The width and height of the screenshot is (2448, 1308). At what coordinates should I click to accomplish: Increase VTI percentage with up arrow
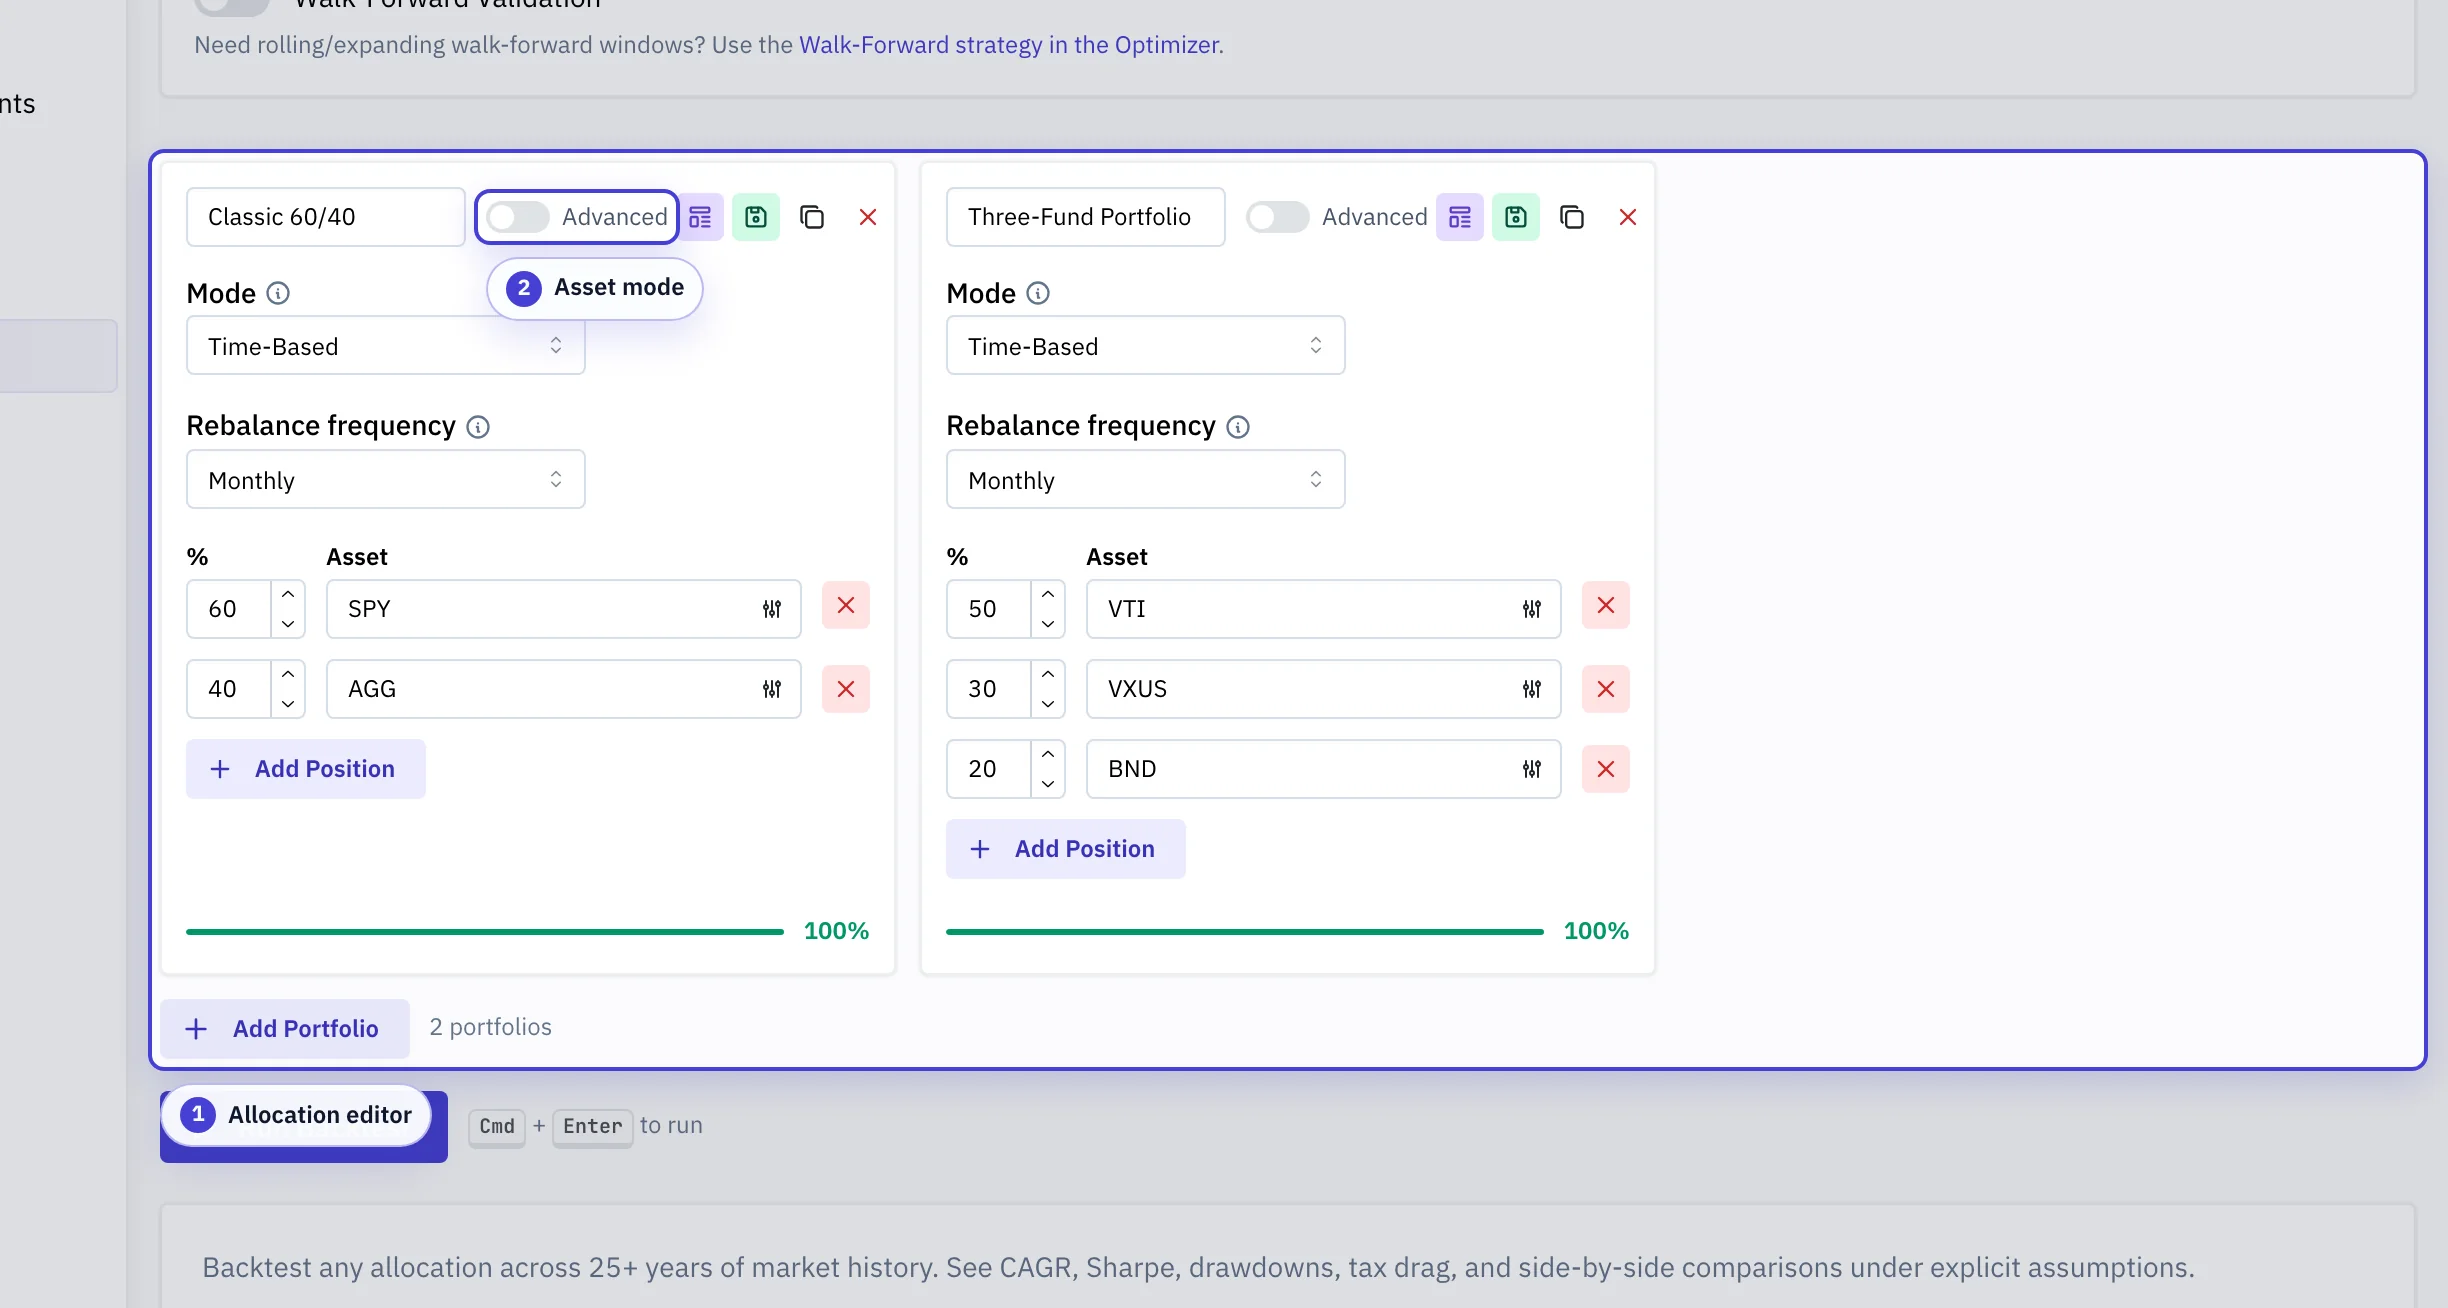[x=1048, y=594]
